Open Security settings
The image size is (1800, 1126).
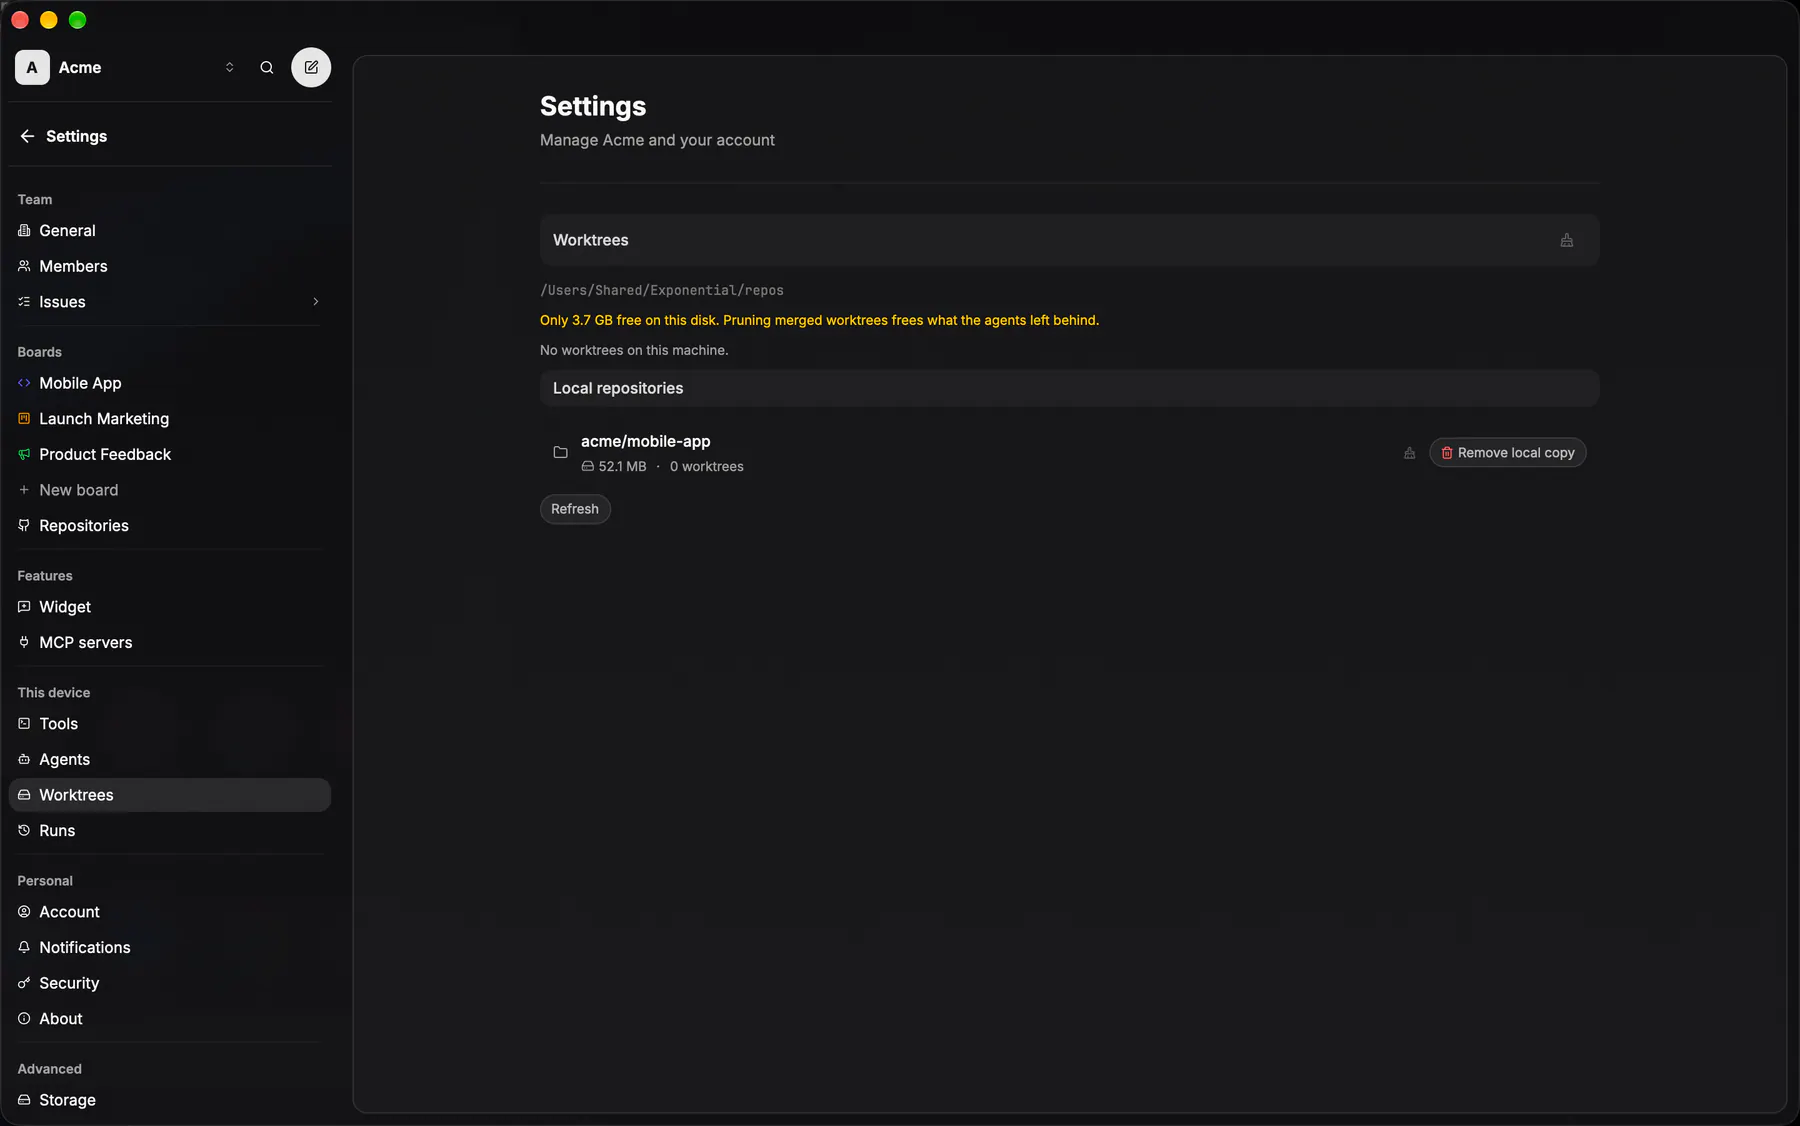point(169,983)
